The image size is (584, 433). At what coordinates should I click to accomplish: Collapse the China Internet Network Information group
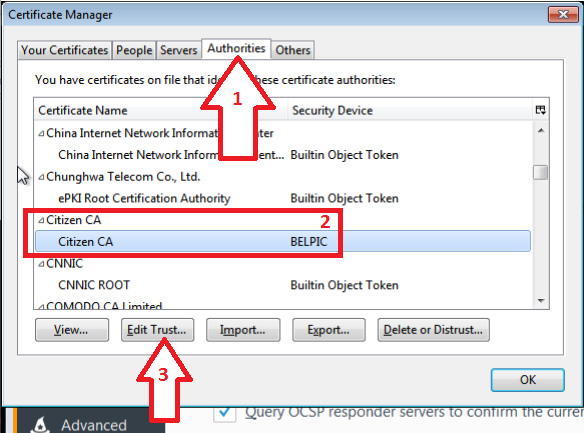[41, 133]
